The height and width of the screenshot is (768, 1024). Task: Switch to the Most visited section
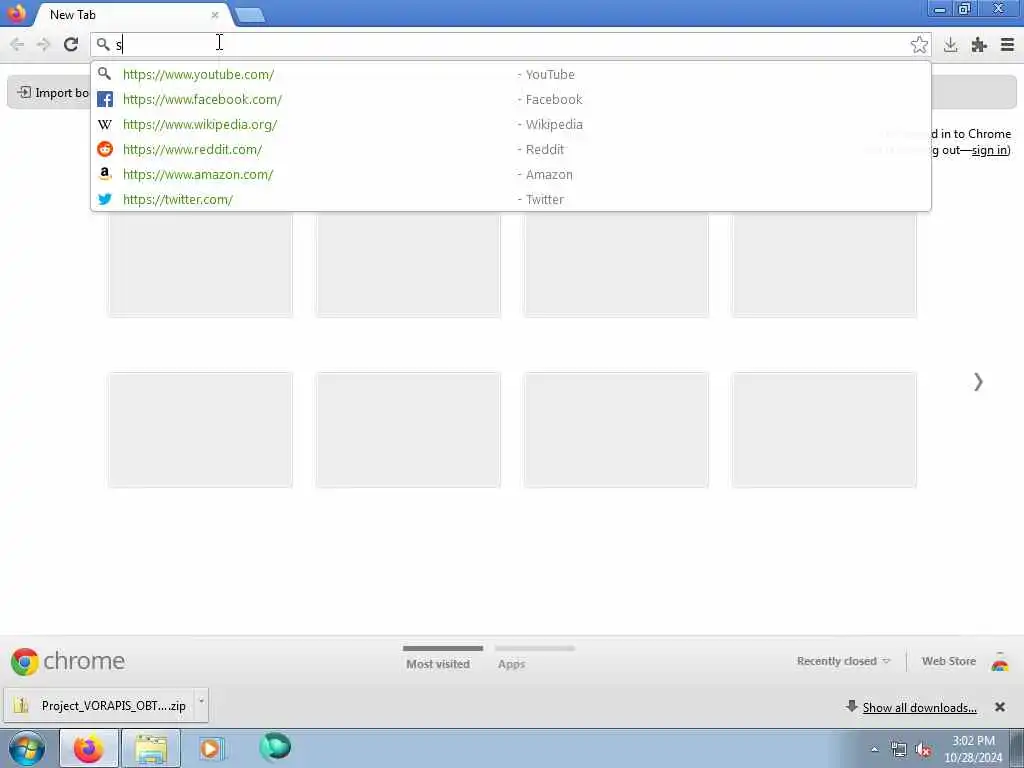438,664
